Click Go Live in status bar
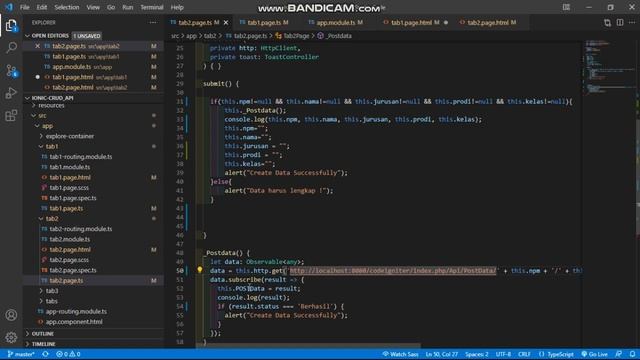This screenshot has width=640, height=360. (594, 354)
